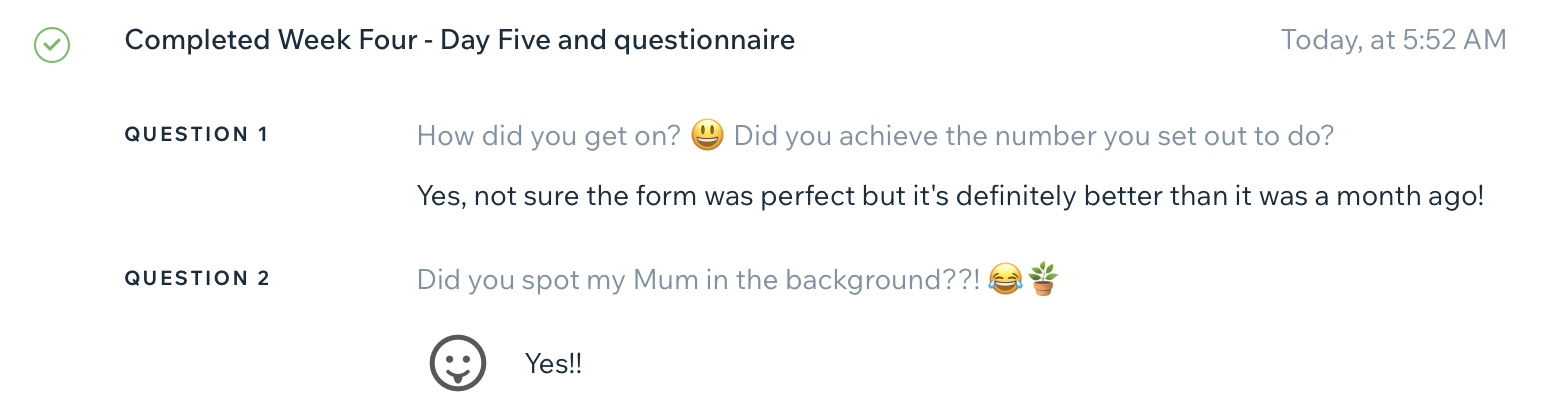Click the "How did you get on?" text
The width and height of the screenshot is (1542, 412).
tap(548, 136)
